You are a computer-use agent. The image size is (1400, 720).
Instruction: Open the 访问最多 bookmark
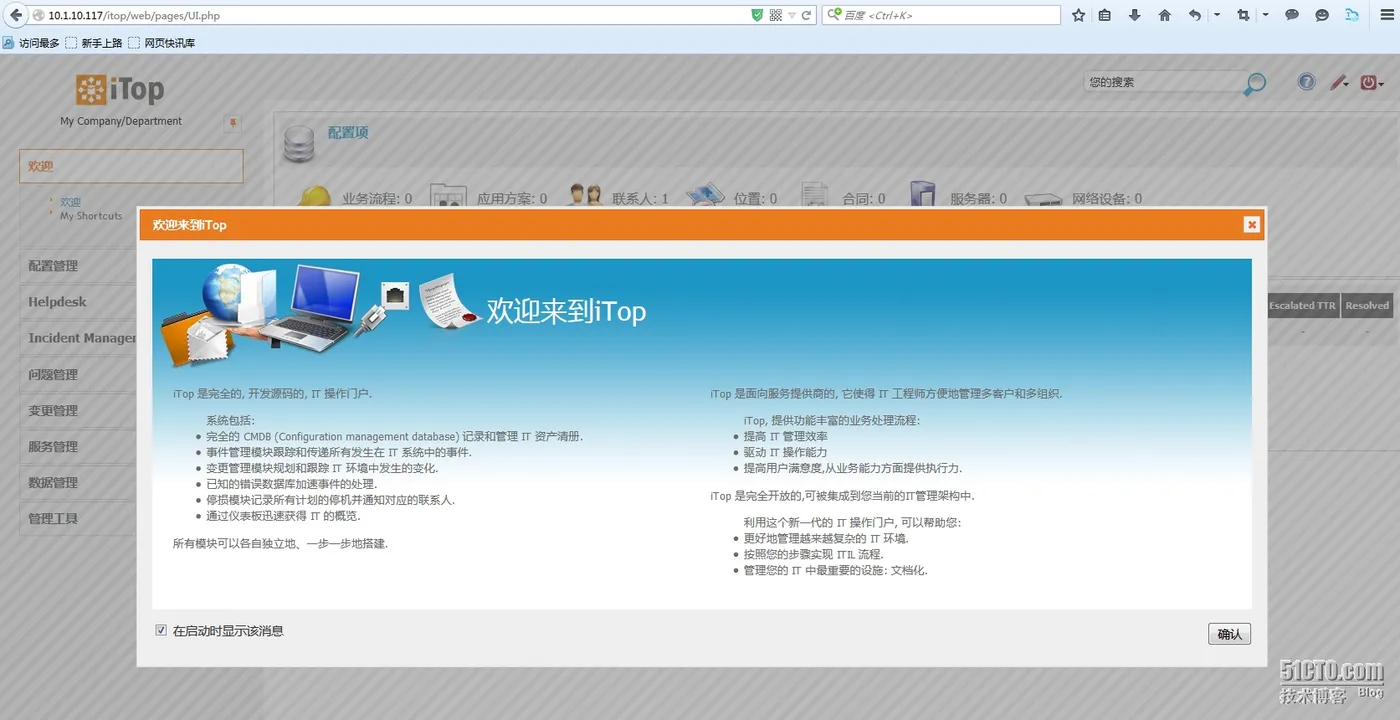point(31,43)
